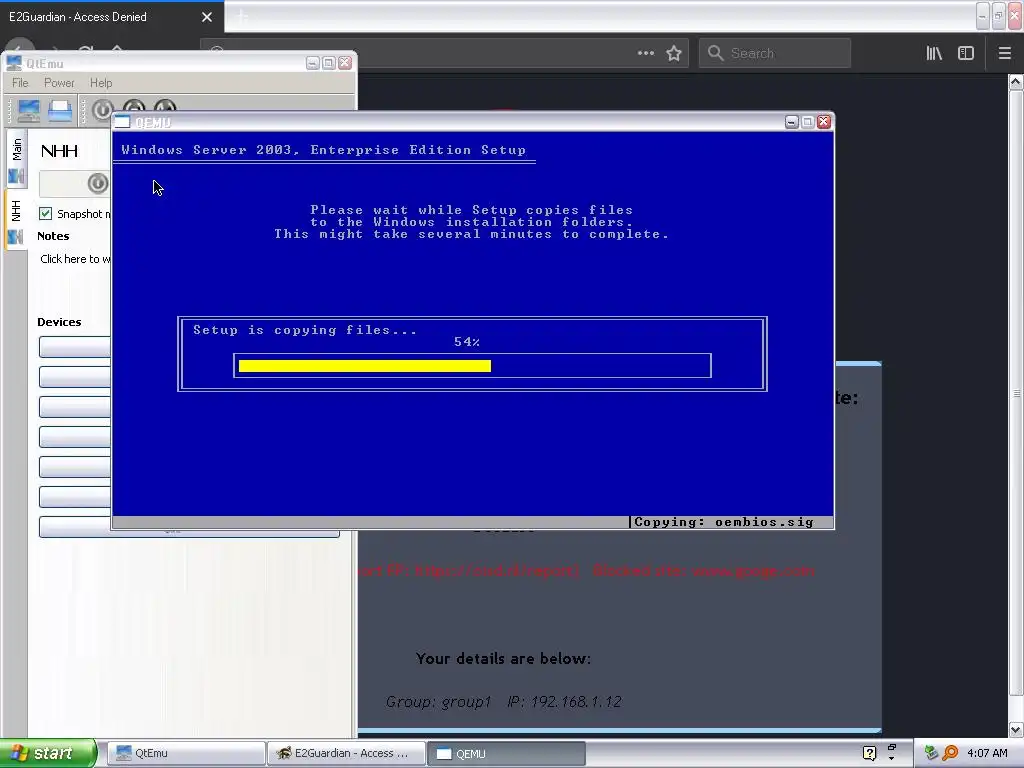Click the help question mark taskbar icon
The height and width of the screenshot is (768, 1024).
pos(869,753)
